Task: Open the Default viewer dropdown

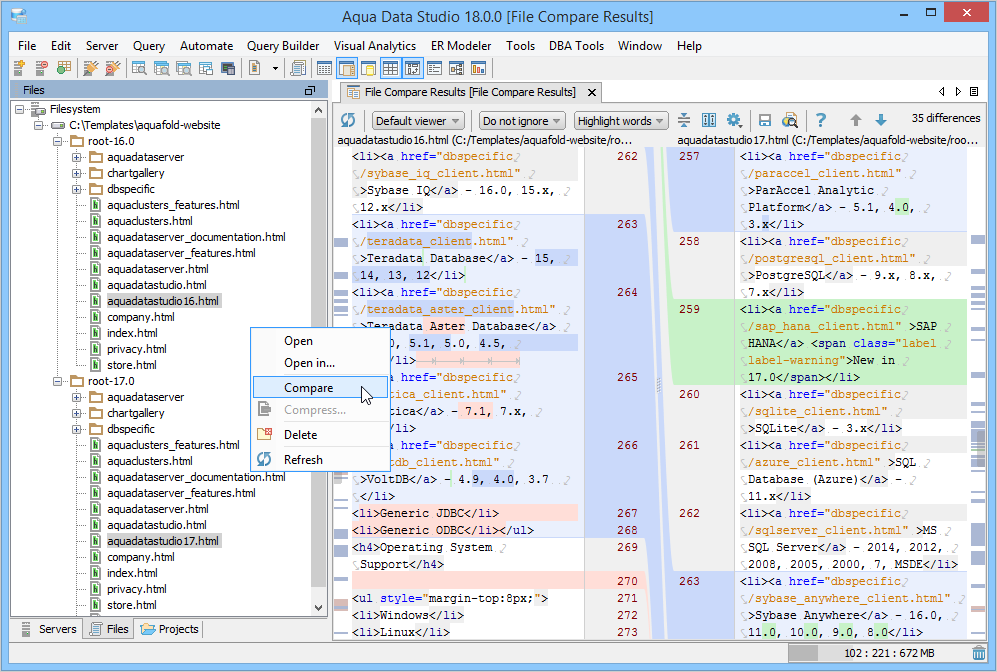Action: point(417,121)
